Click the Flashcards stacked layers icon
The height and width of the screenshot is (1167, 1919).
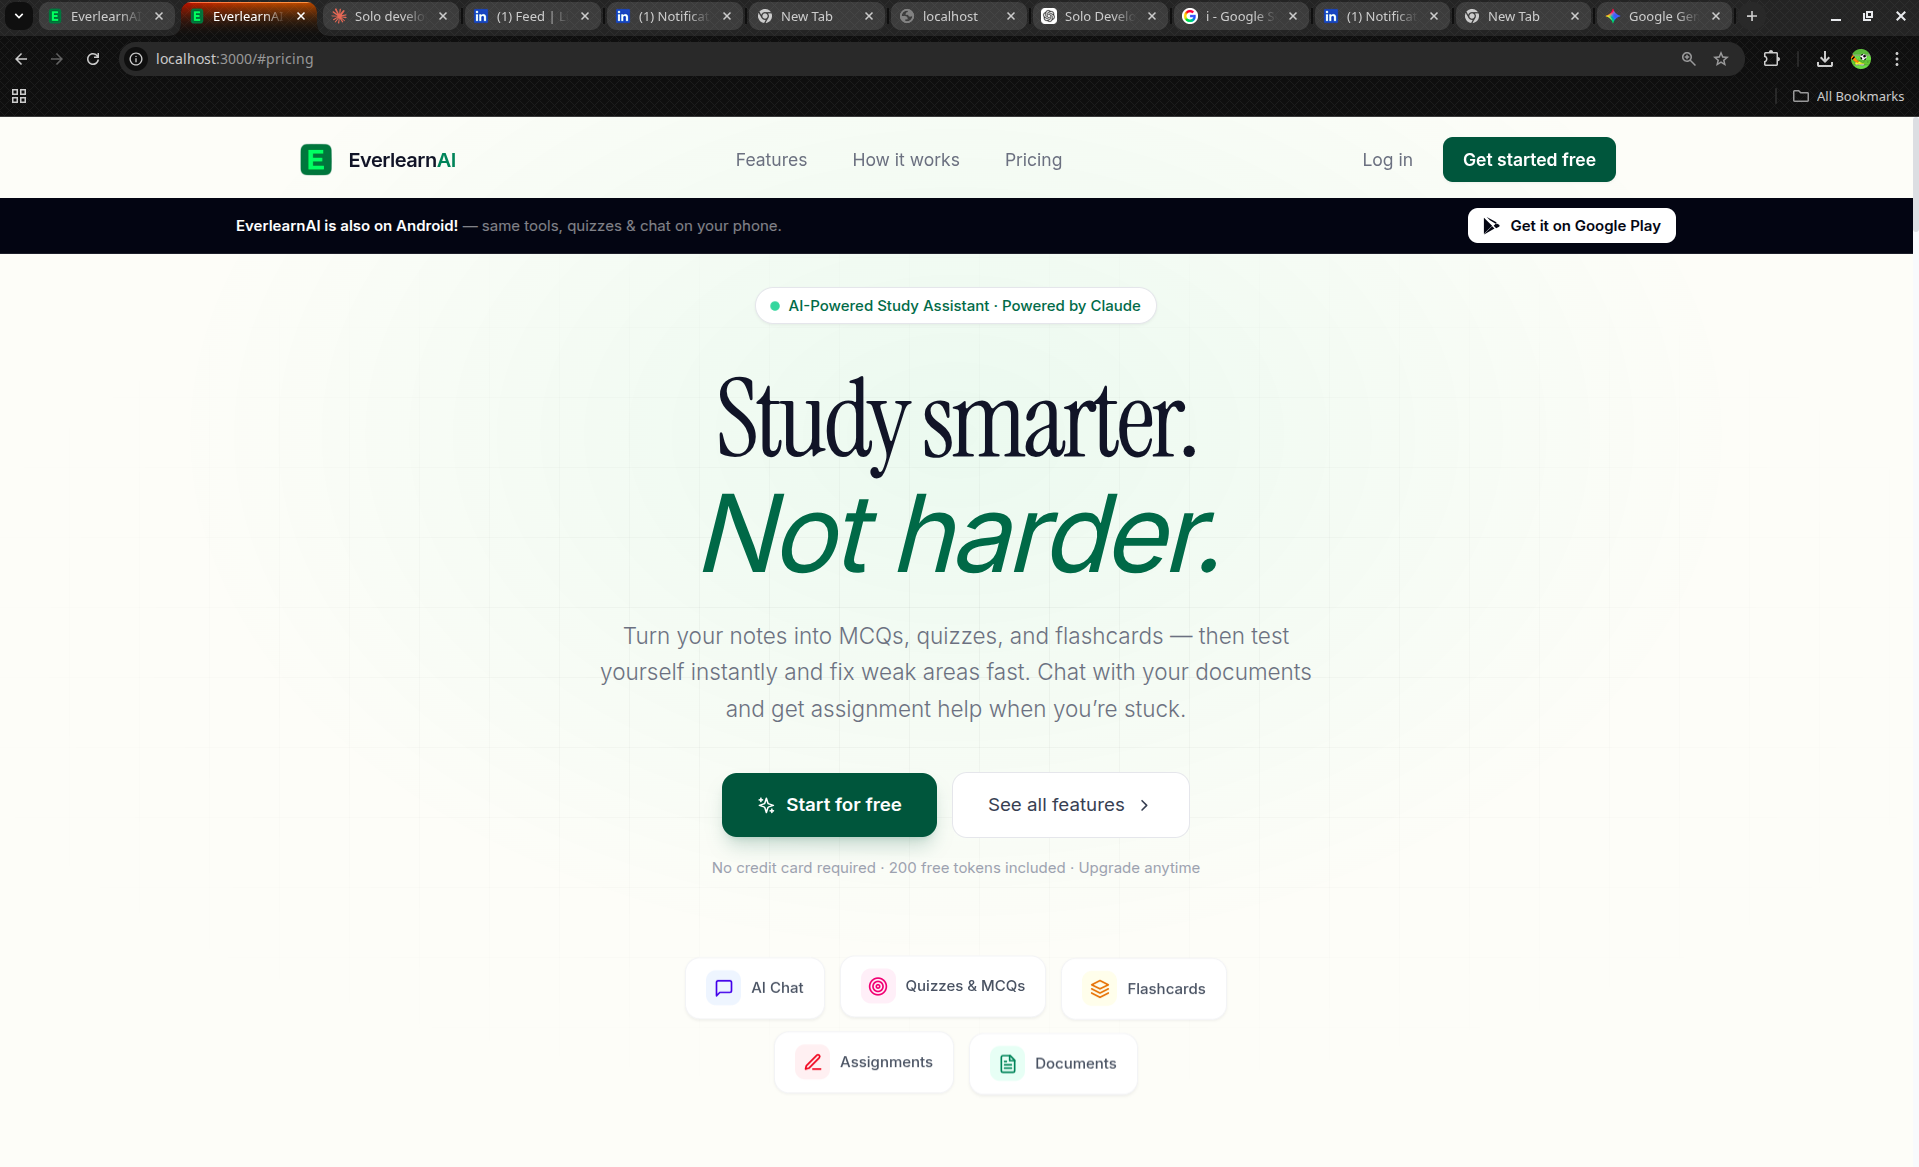coord(1100,989)
